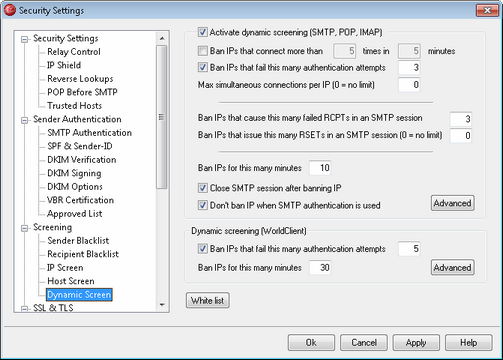
Task: Click the tree panel vertical scrollbar thumb
Action: point(162,117)
